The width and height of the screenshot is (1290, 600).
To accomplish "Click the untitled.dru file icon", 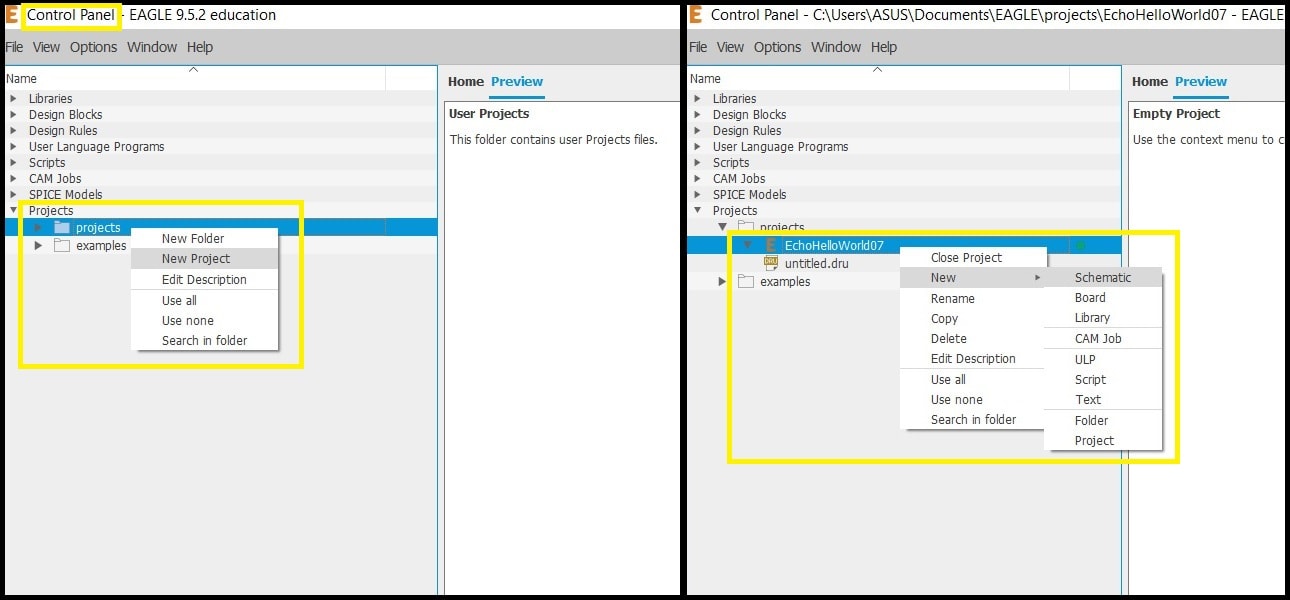I will (x=771, y=263).
